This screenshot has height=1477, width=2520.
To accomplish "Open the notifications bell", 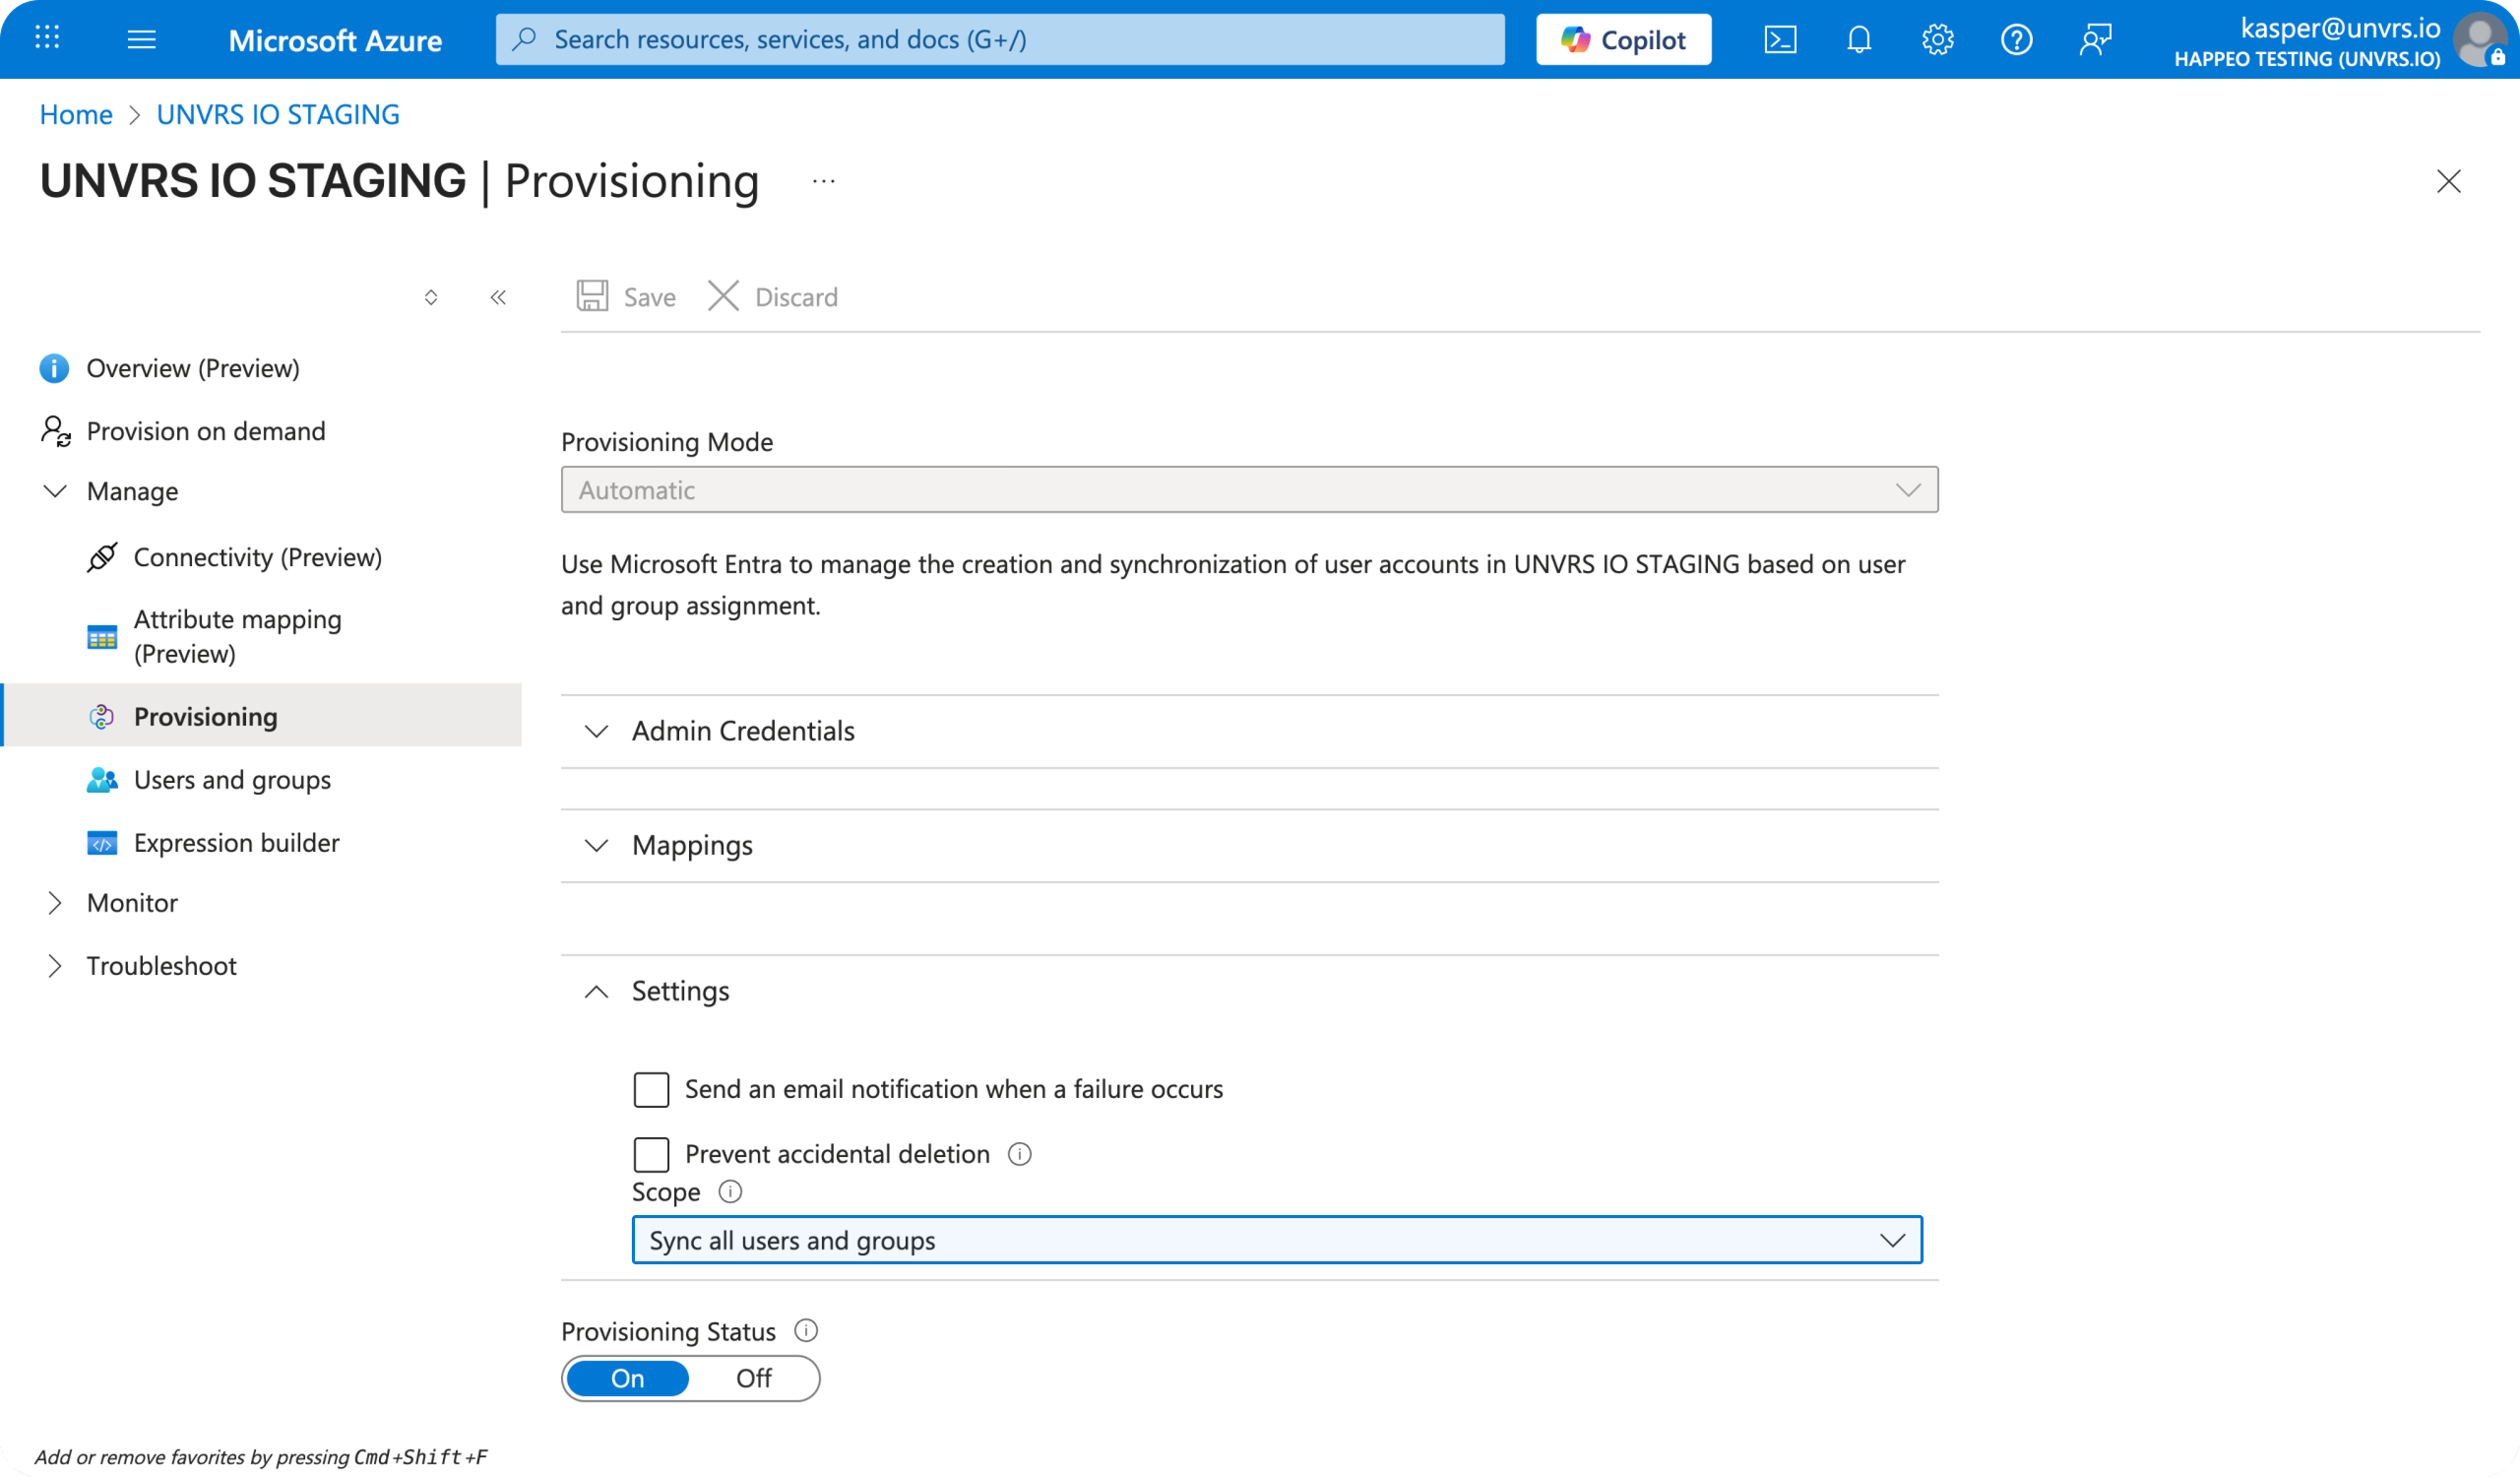I will coord(1859,39).
